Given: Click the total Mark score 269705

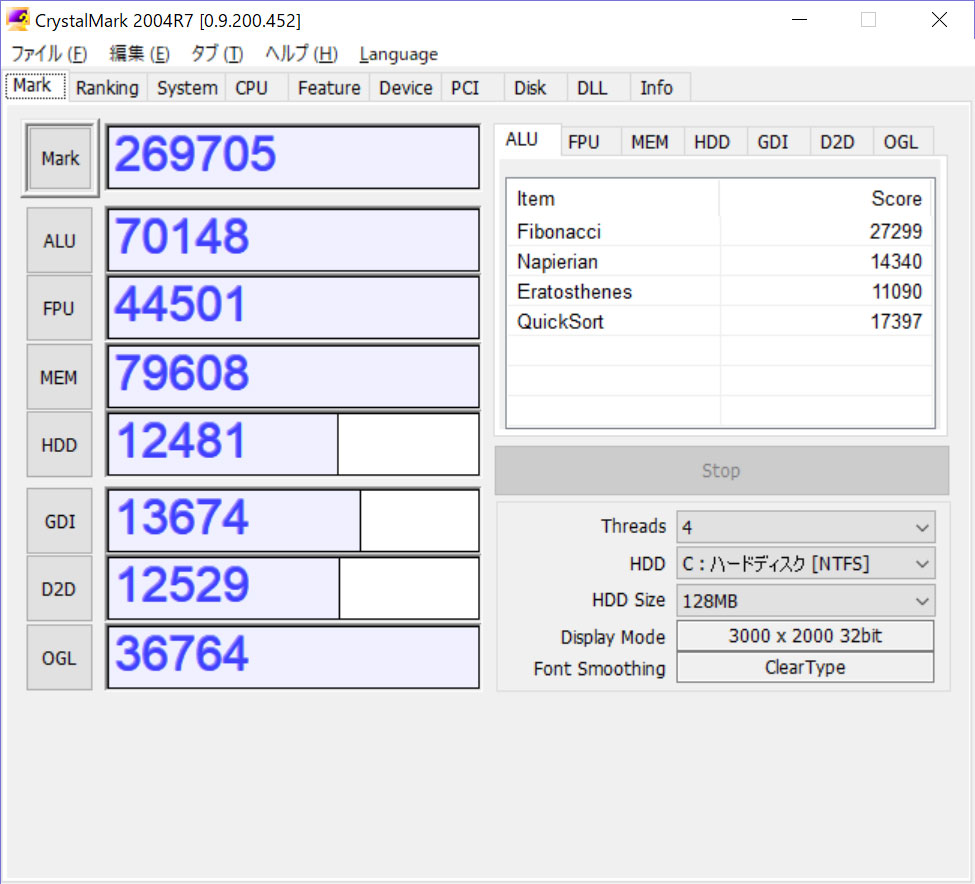Looking at the screenshot, I should 293,158.
